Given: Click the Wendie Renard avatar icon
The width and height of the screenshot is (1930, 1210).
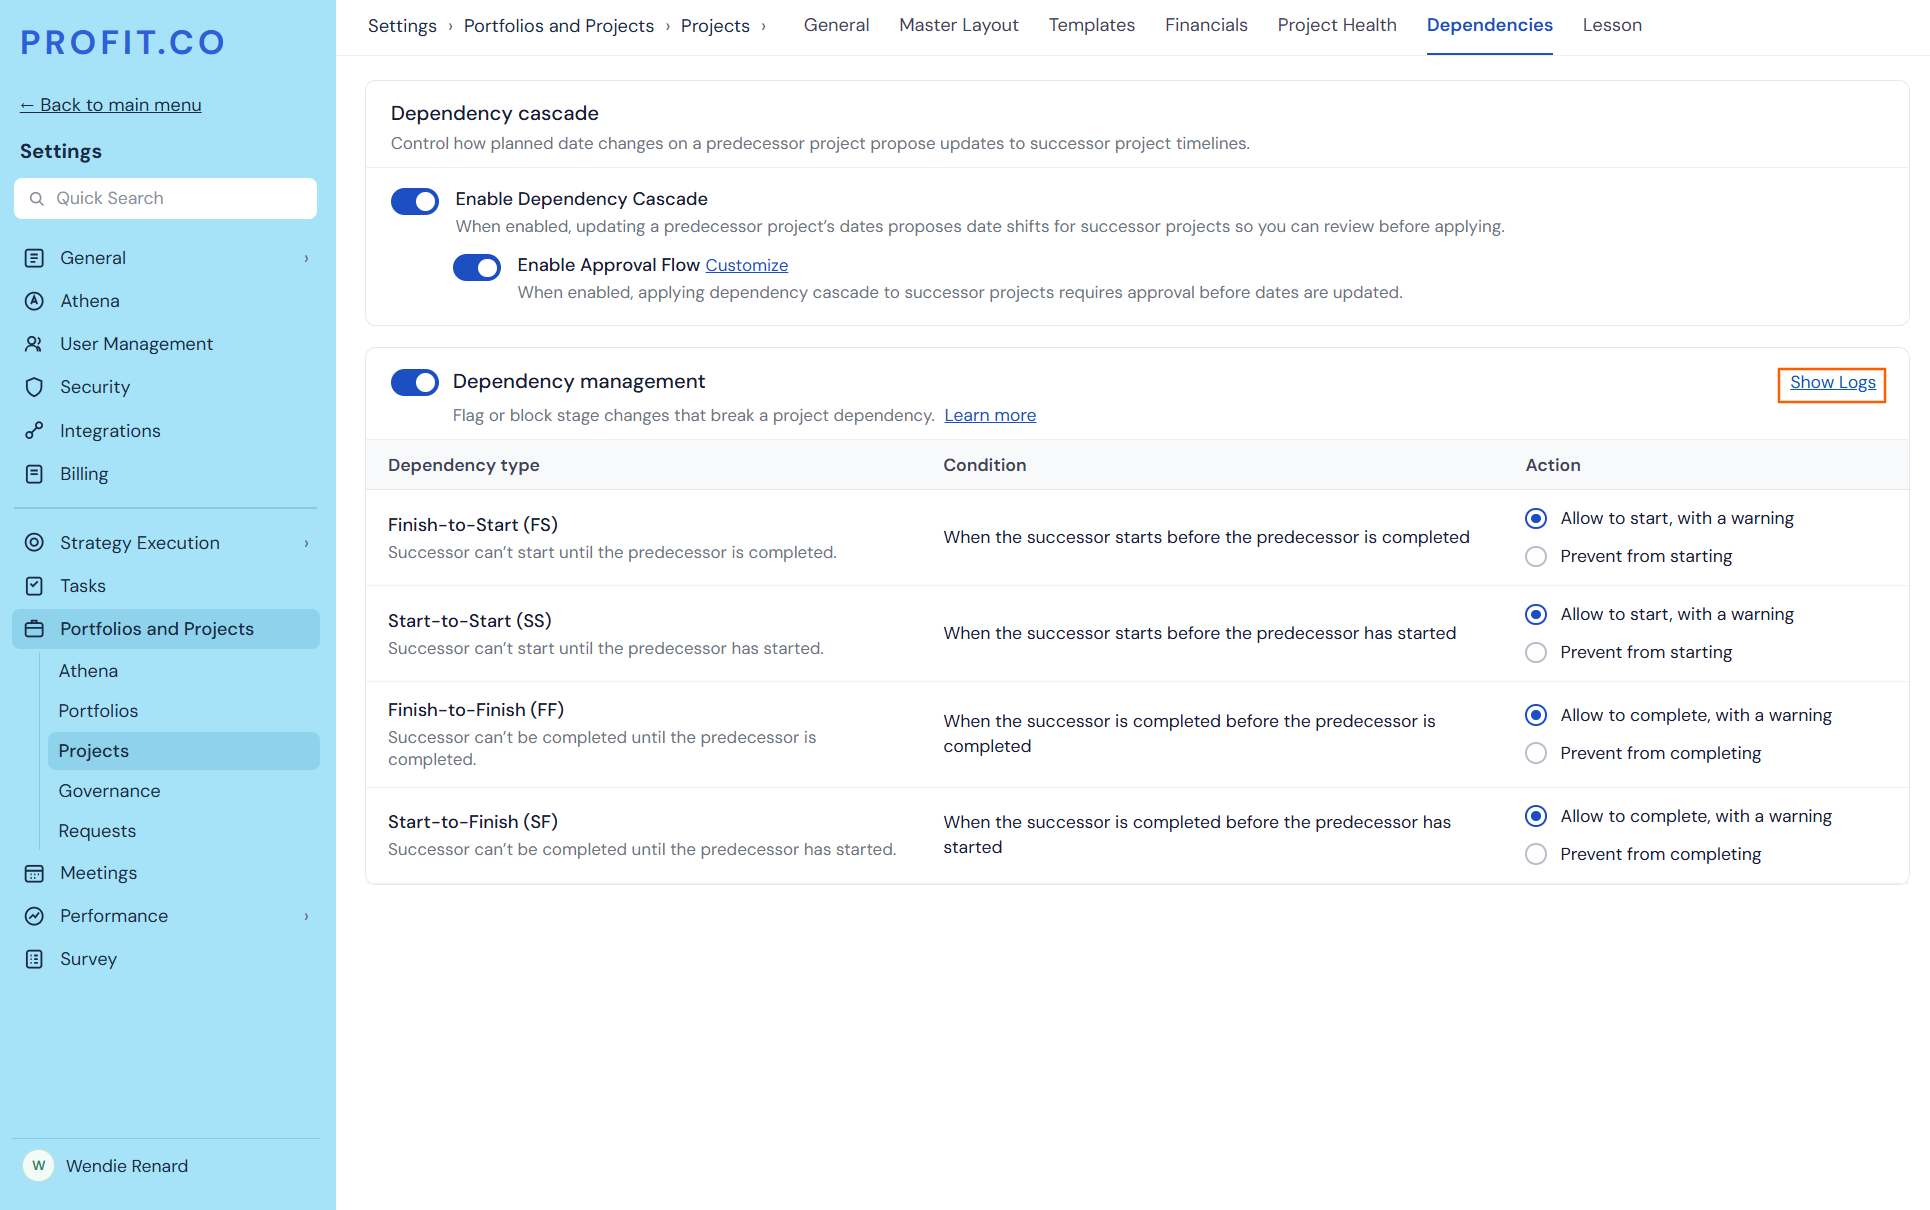Looking at the screenshot, I should [38, 1165].
